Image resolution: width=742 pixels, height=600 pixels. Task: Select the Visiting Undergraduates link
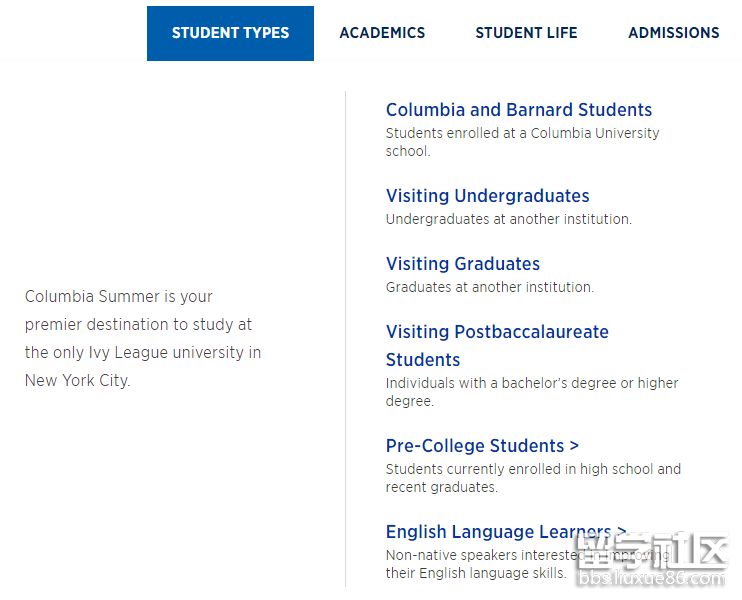487,196
